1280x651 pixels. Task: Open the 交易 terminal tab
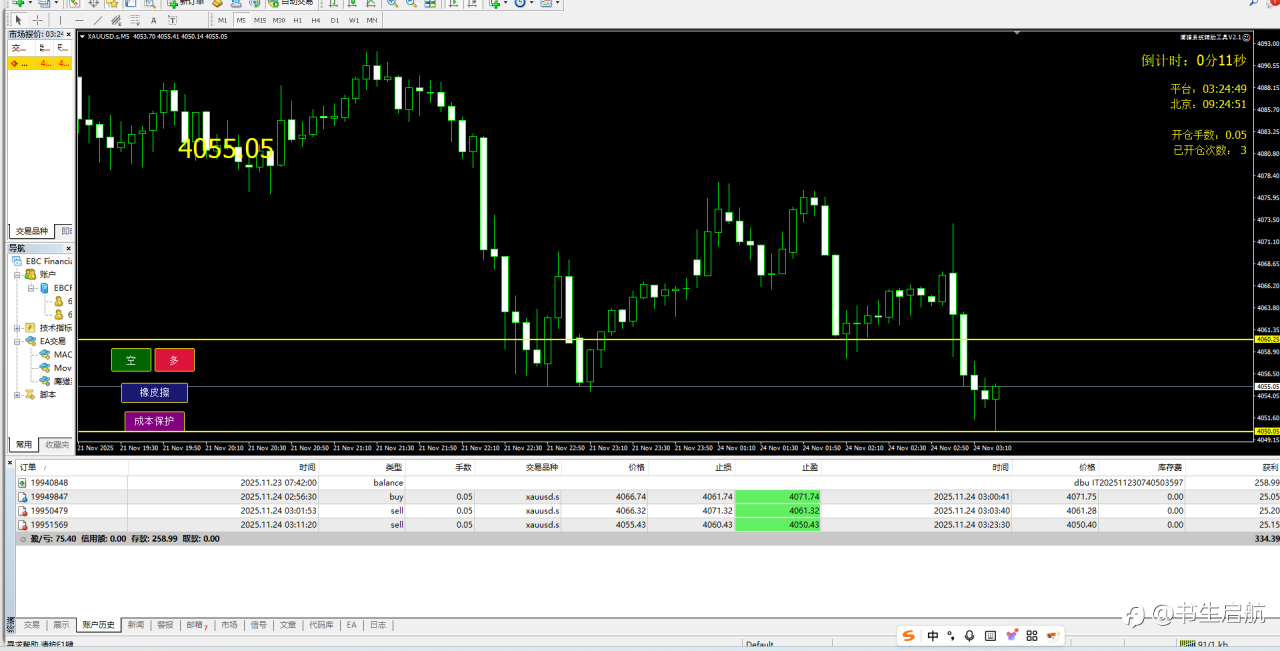[32, 625]
